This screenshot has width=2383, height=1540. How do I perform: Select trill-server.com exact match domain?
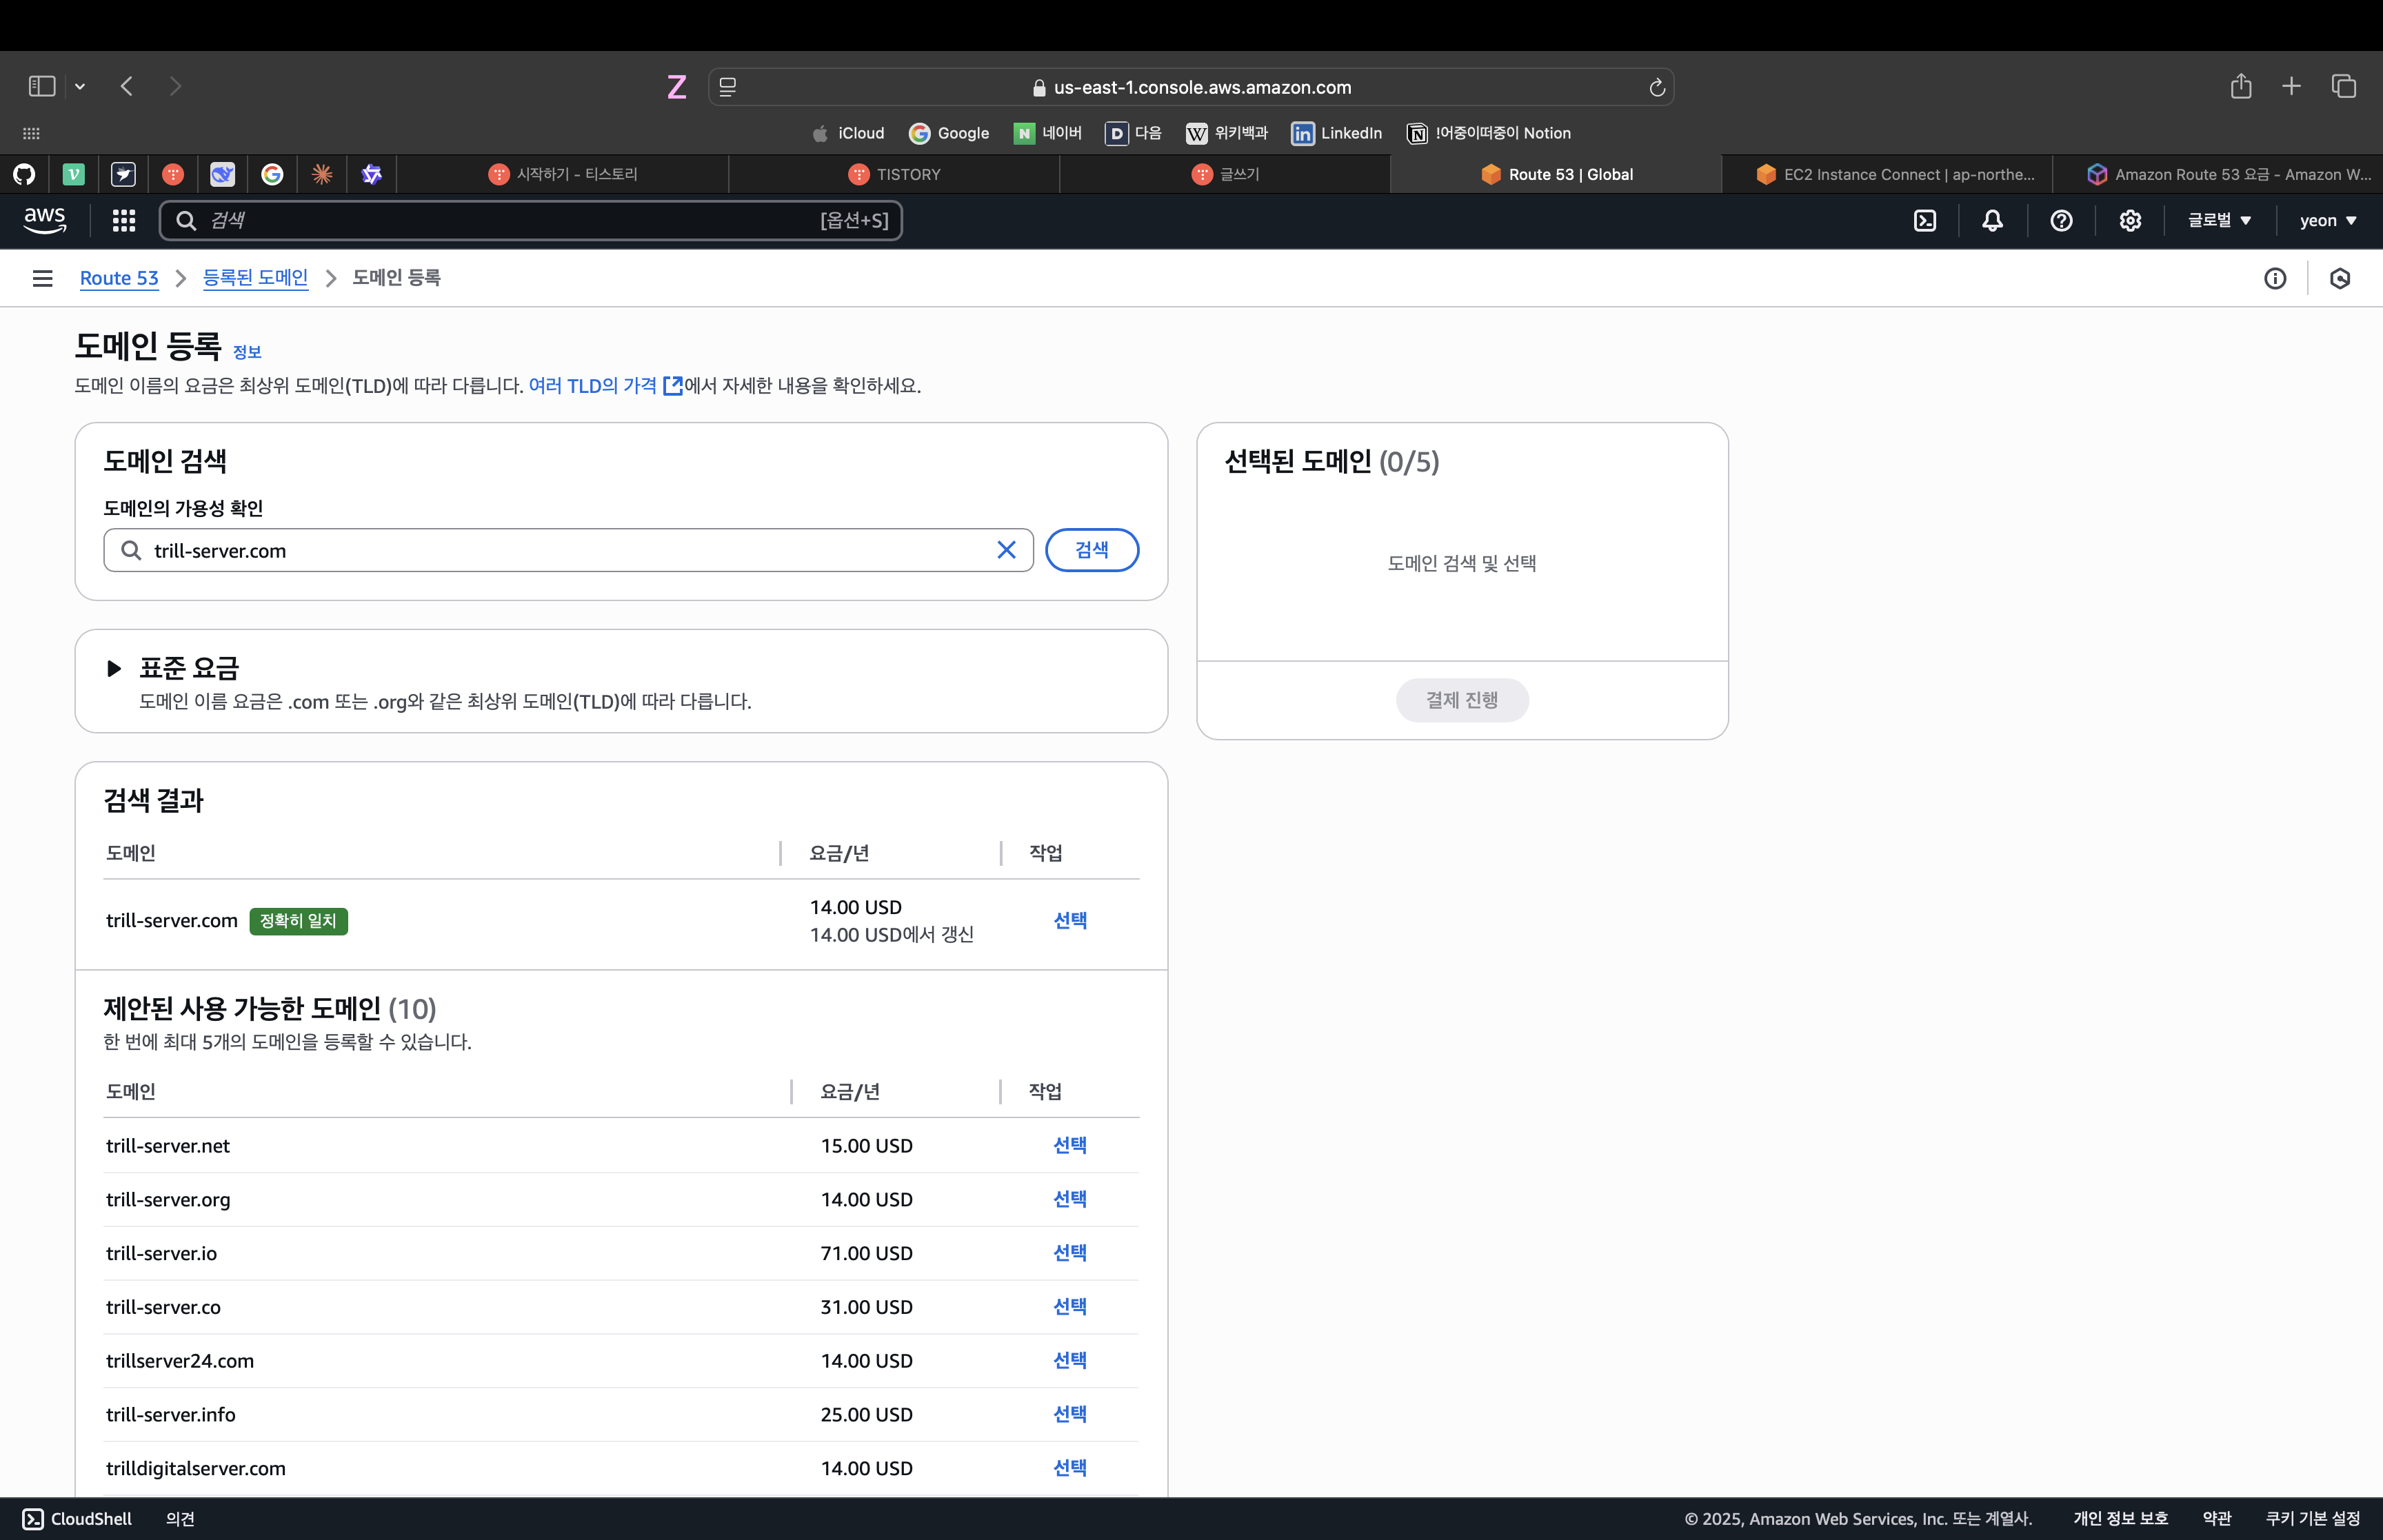pos(1069,920)
